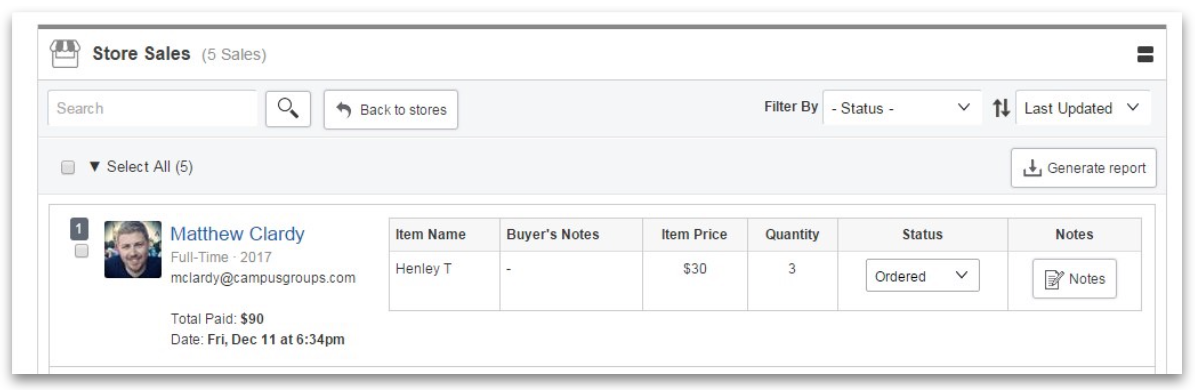This screenshot has height=390, width=1198.
Task: Toggle sort order with the arrows icon
Action: point(1001,109)
